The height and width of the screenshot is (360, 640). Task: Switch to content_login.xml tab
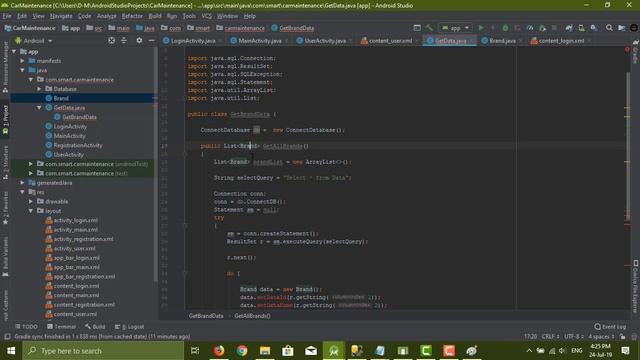point(561,41)
